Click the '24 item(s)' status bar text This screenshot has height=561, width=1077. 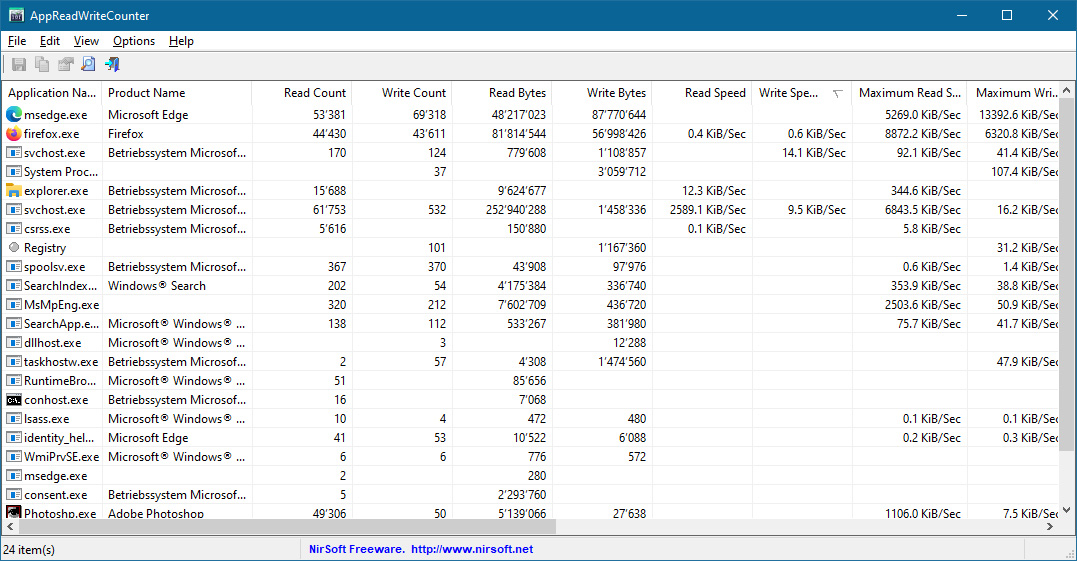29,549
